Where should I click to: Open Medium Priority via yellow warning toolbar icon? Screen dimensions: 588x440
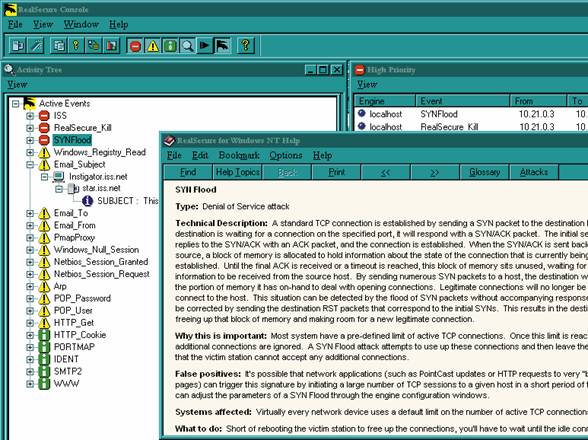[x=153, y=46]
